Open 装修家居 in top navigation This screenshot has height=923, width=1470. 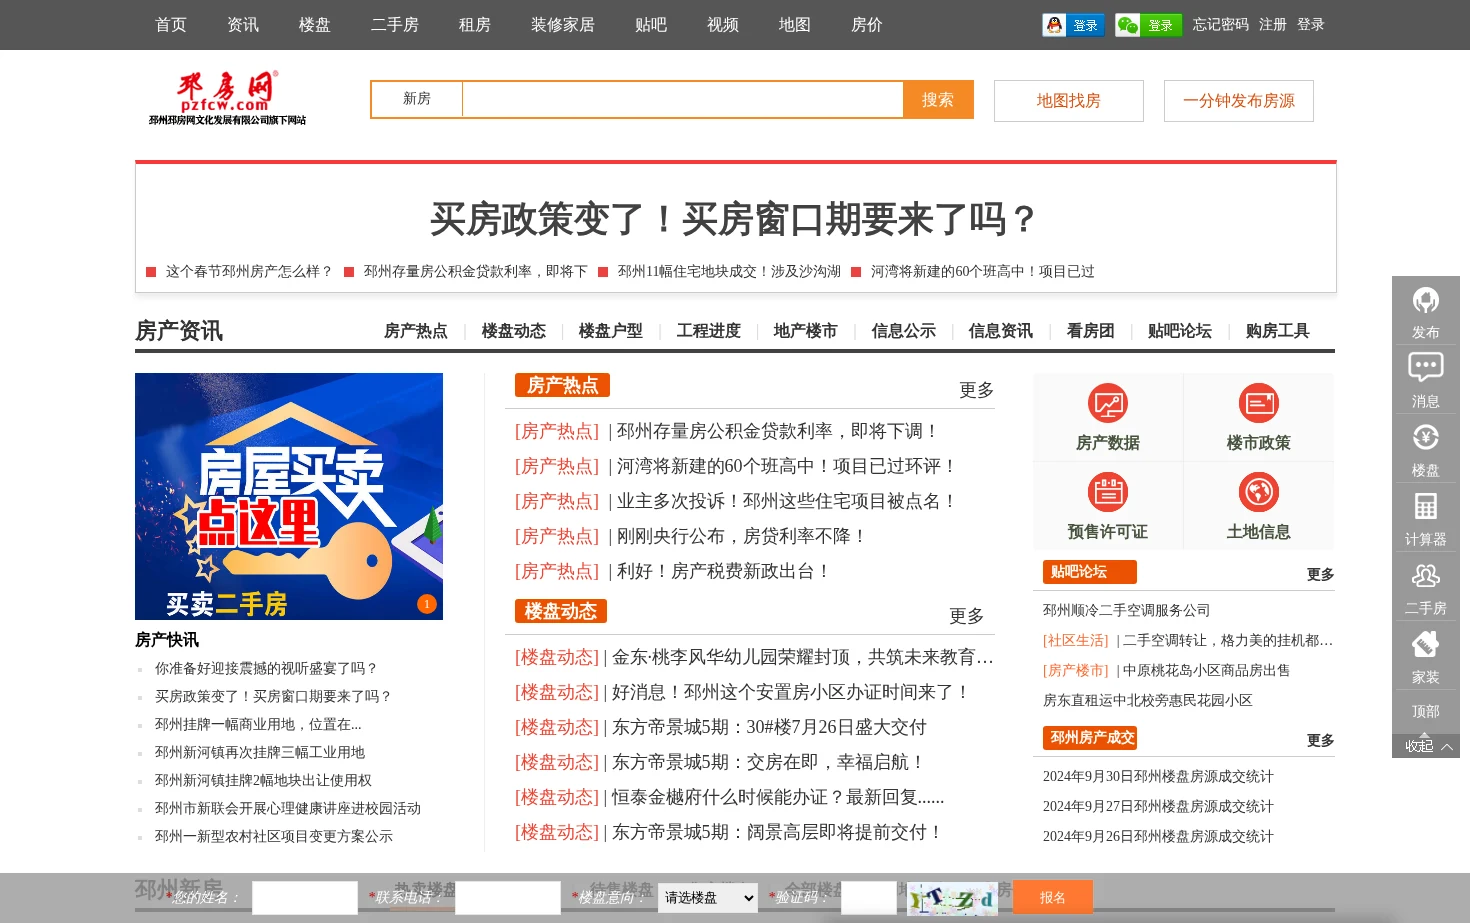563,25
